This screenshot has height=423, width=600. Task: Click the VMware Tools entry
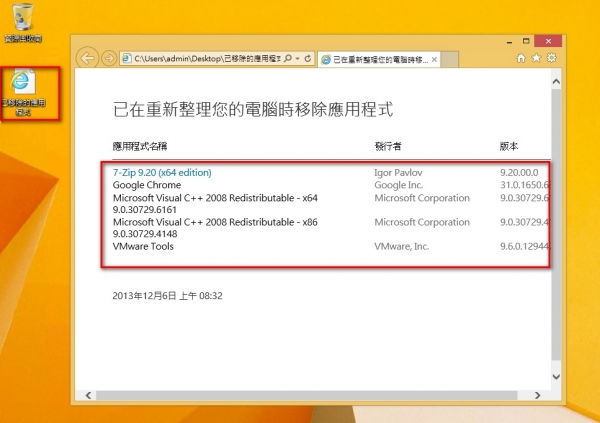[143, 246]
